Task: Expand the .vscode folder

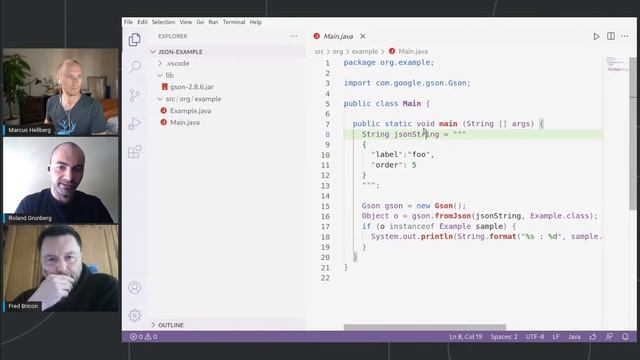Action: (160, 63)
